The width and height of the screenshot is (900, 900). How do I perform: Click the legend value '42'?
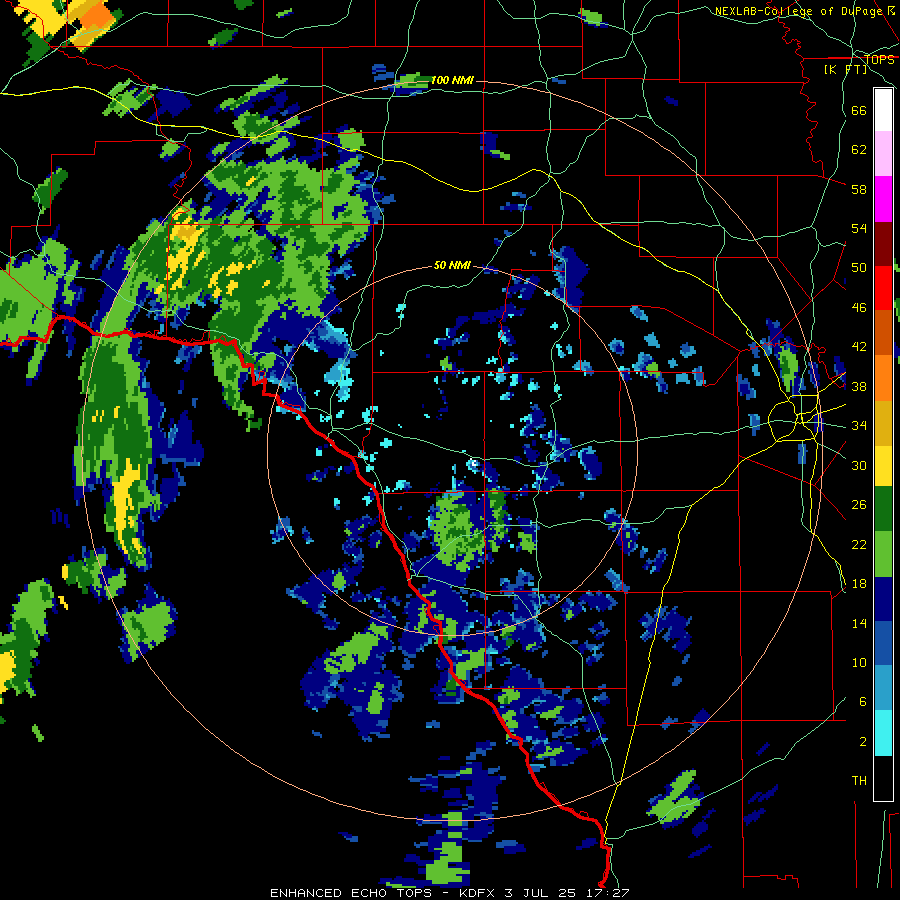859,347
